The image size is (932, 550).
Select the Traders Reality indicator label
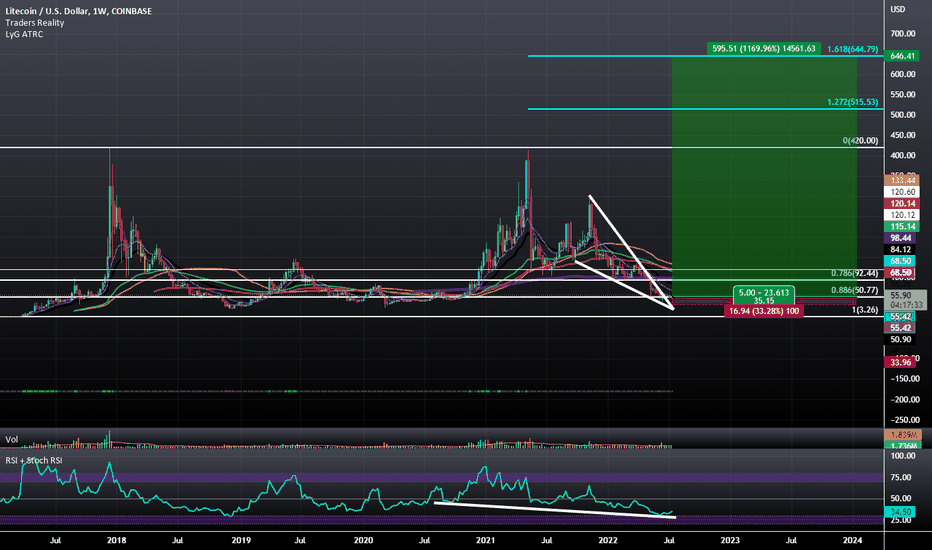click(x=34, y=23)
